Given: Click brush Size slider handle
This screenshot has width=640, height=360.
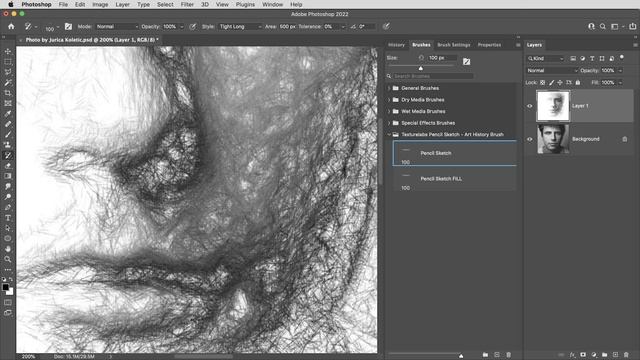Looking at the screenshot, I should [420, 68].
